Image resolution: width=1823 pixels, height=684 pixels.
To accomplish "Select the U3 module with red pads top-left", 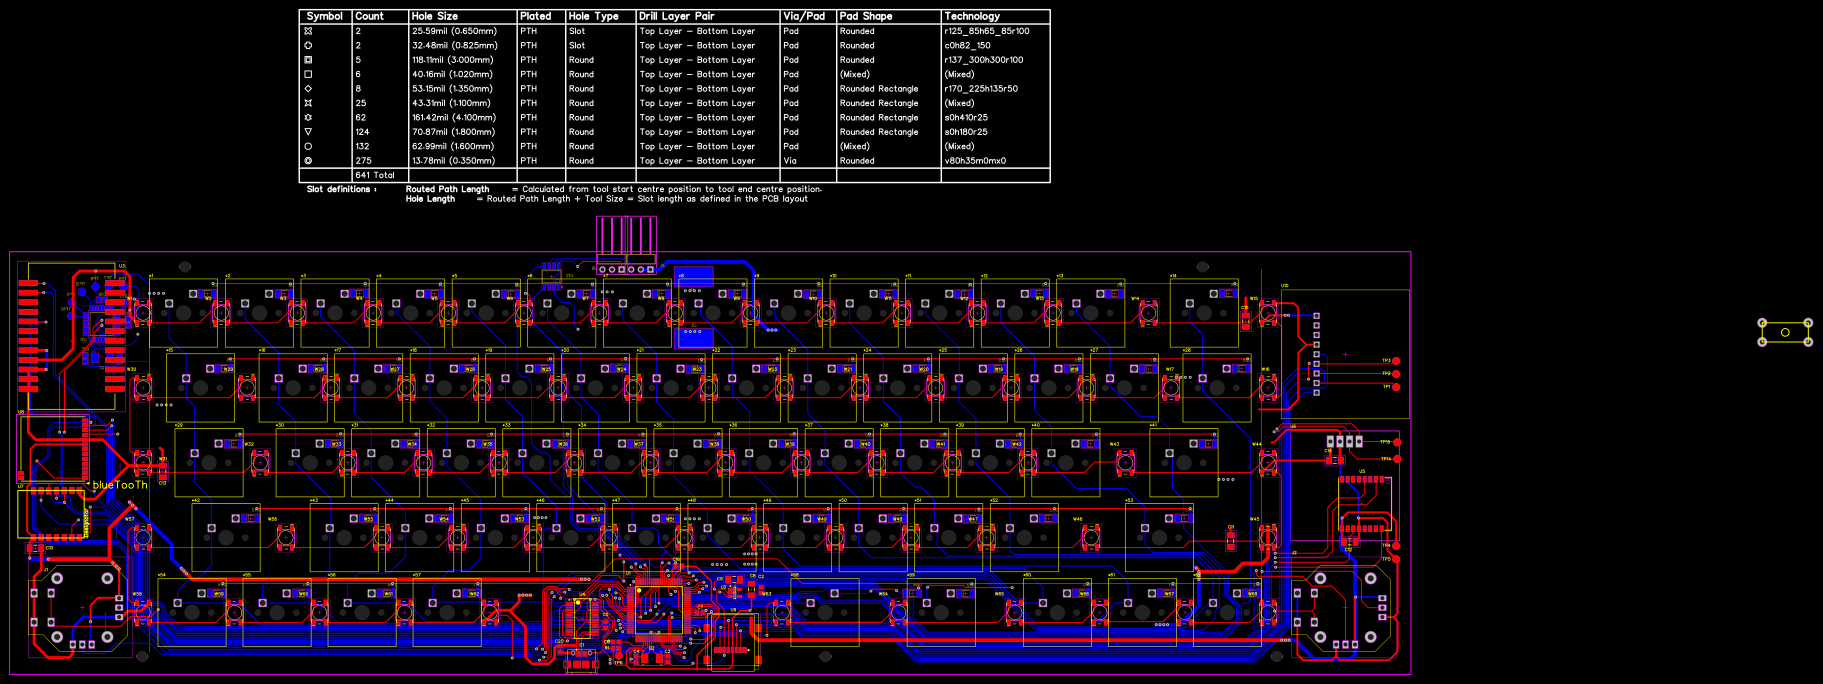I will 72,330.
